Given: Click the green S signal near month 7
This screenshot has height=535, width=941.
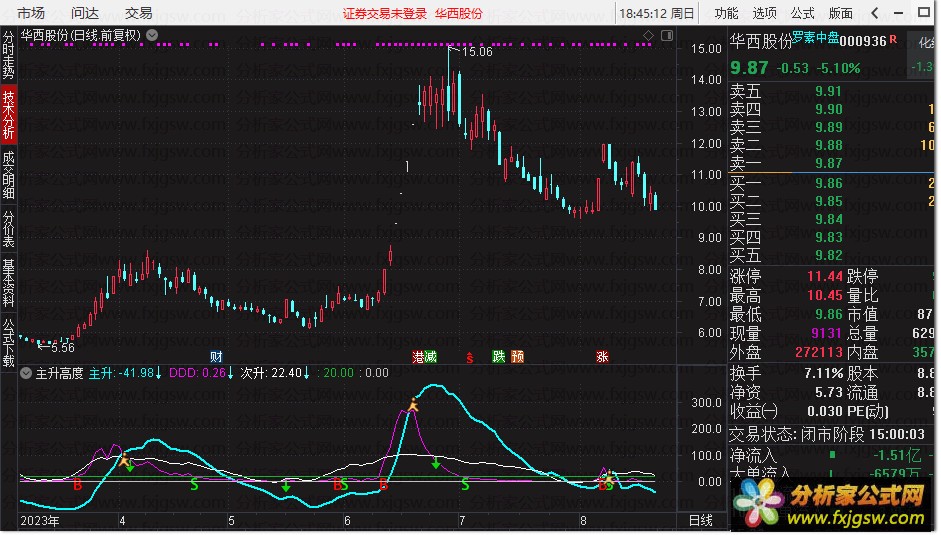Looking at the screenshot, I should click(465, 485).
